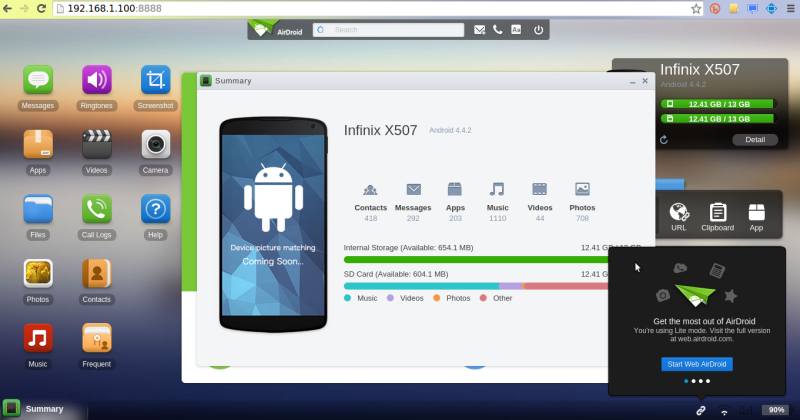The width and height of the screenshot is (800, 420).
Task: Open the Frequent contacts icon
Action: (x=96, y=338)
